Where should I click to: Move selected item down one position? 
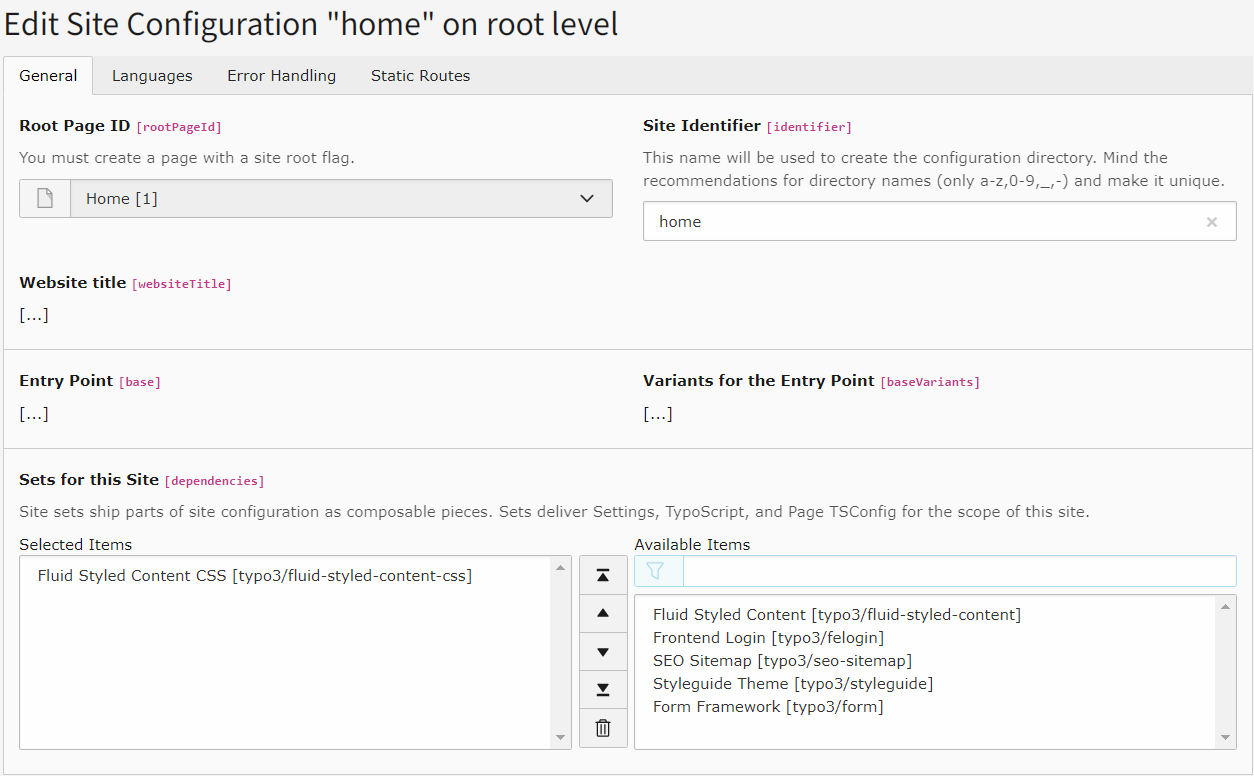point(603,652)
